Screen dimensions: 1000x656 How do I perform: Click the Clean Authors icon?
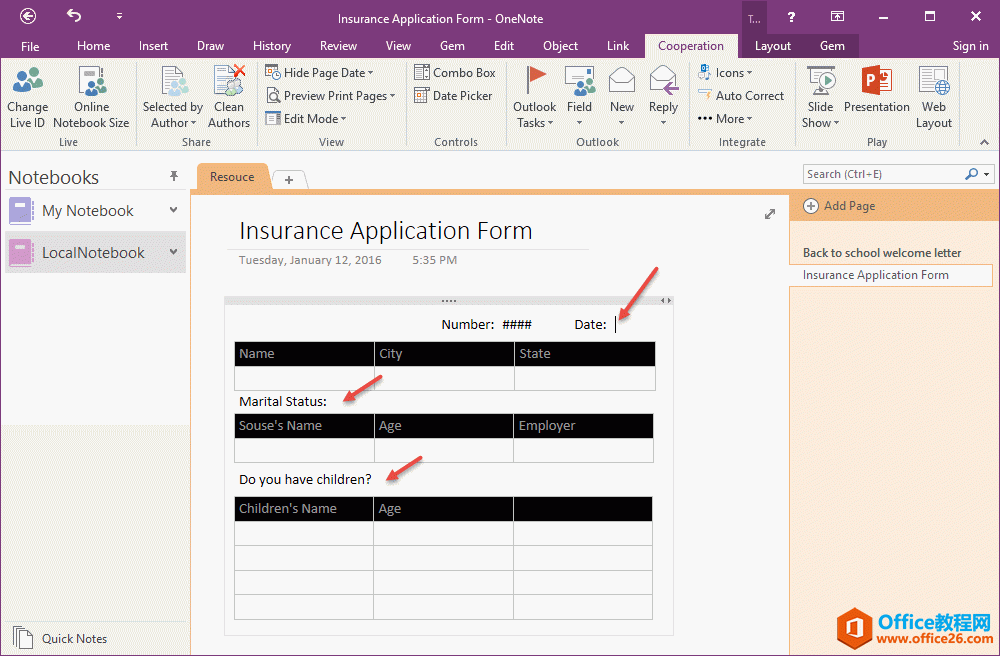click(x=229, y=95)
